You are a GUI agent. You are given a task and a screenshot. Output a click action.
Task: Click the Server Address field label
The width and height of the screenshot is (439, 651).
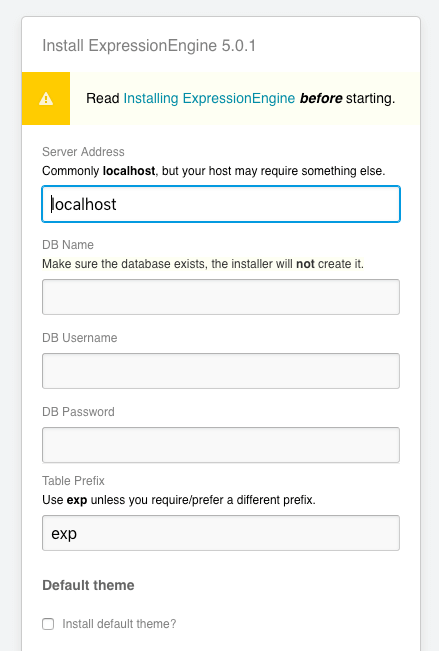83,152
